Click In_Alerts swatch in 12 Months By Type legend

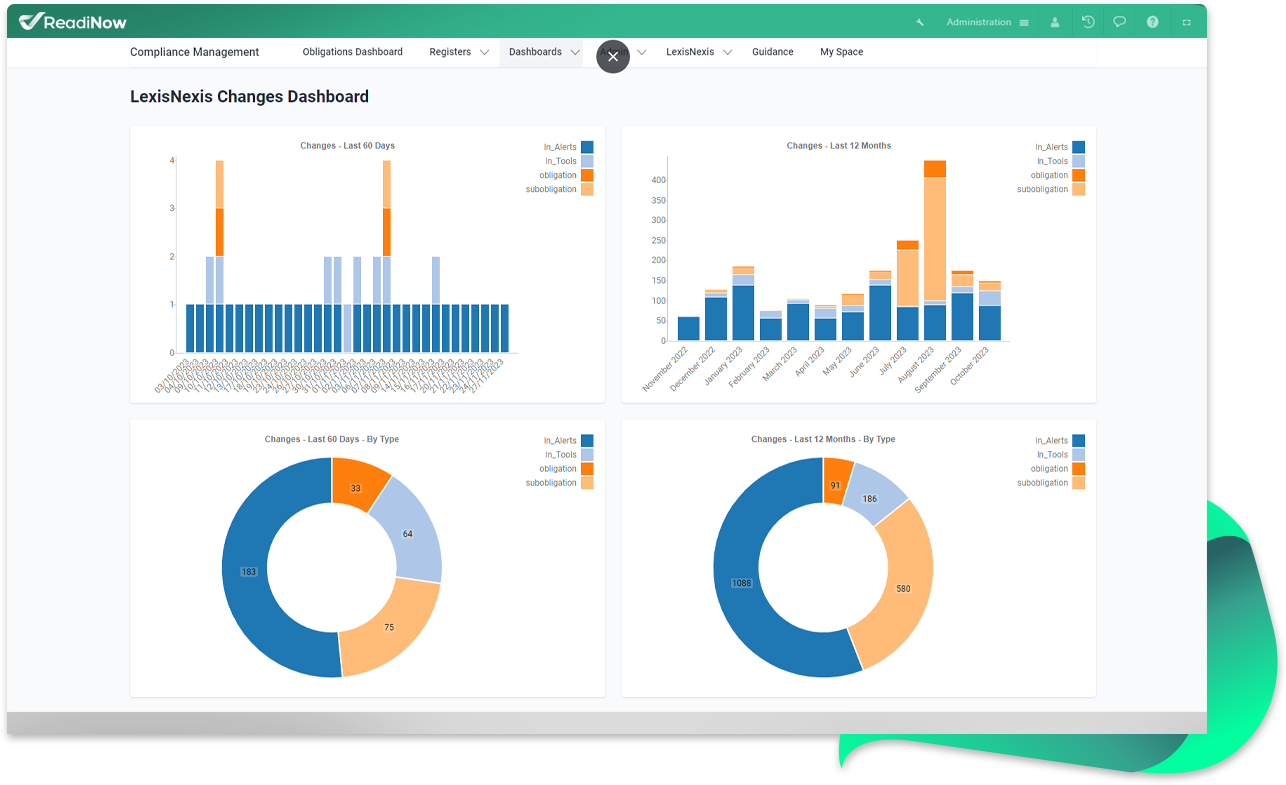point(1079,440)
